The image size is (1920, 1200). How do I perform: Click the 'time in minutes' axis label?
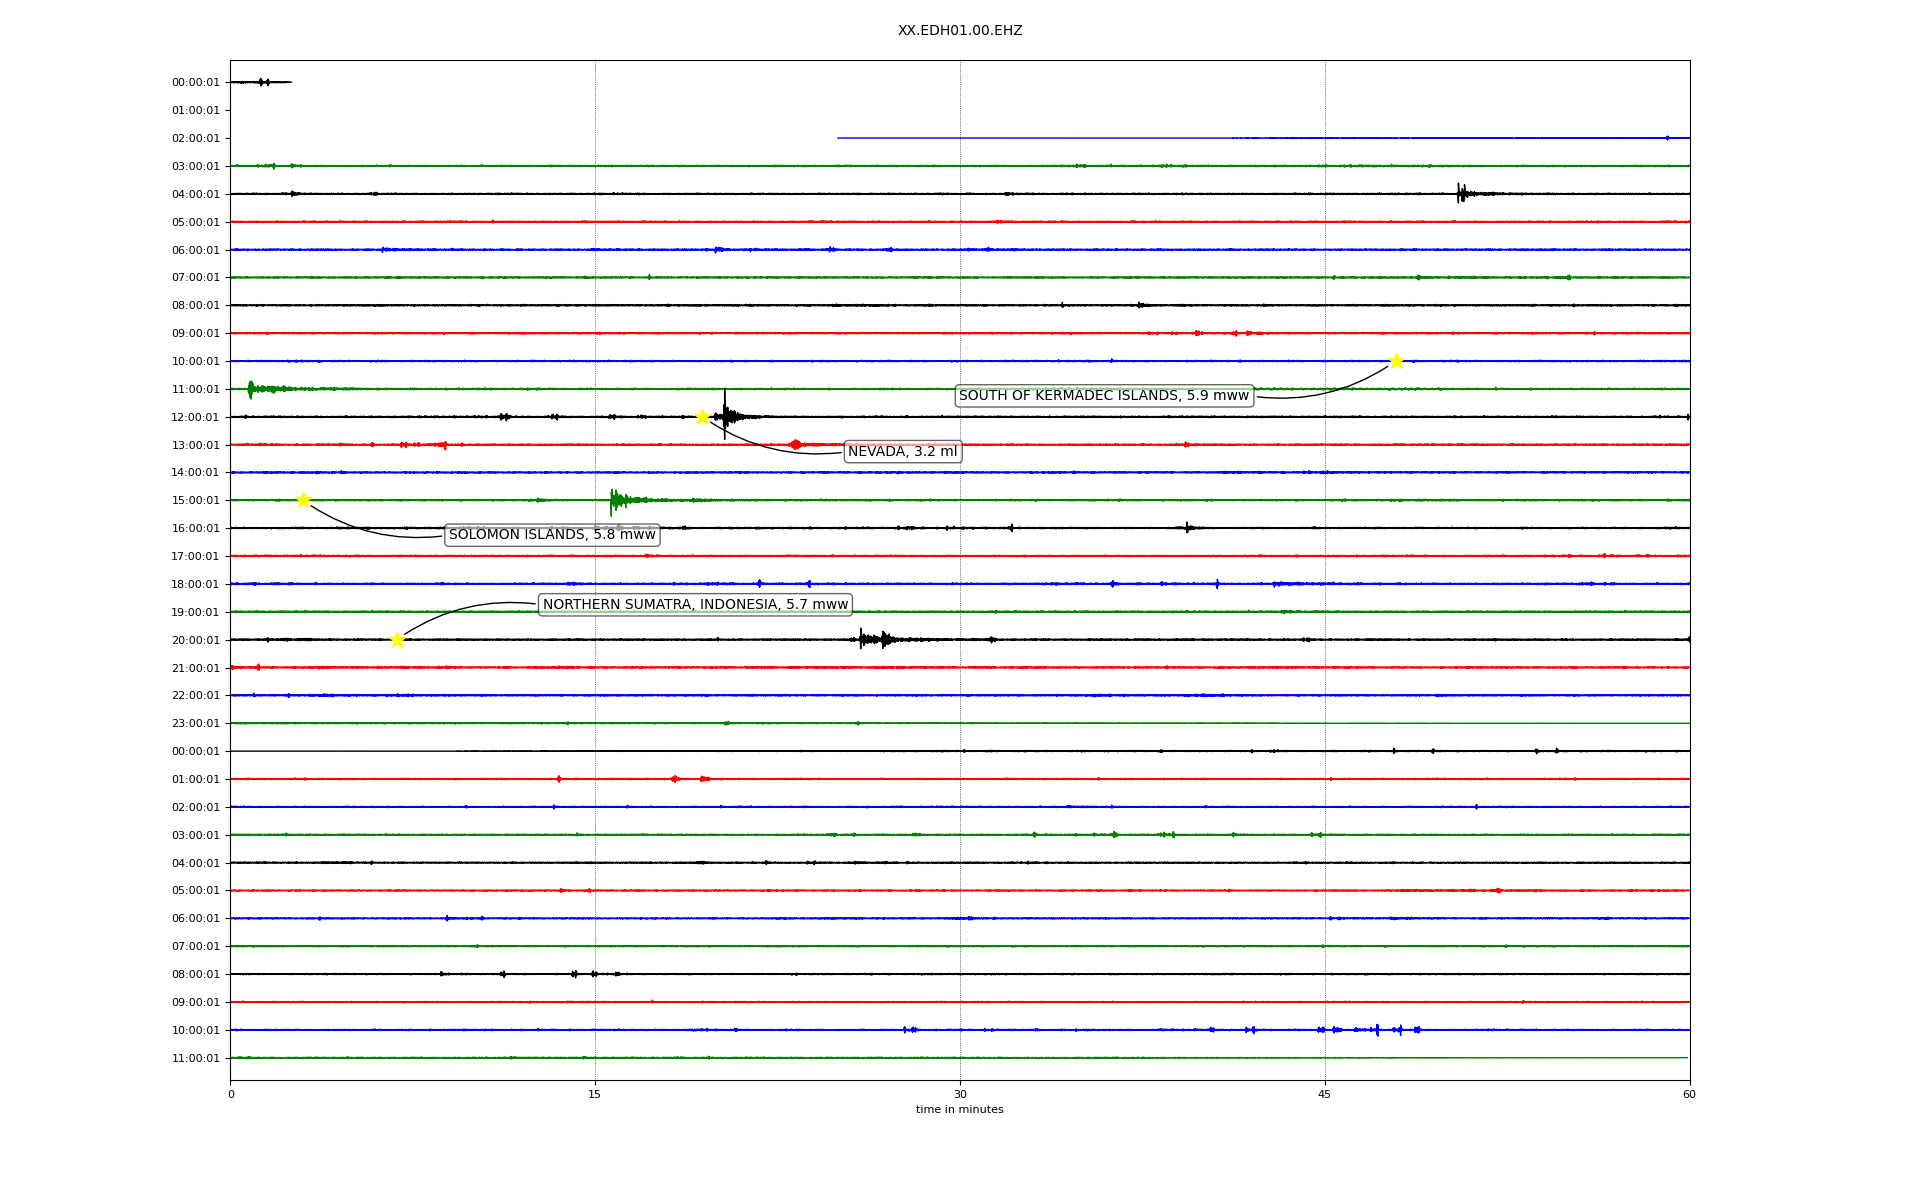(959, 1110)
